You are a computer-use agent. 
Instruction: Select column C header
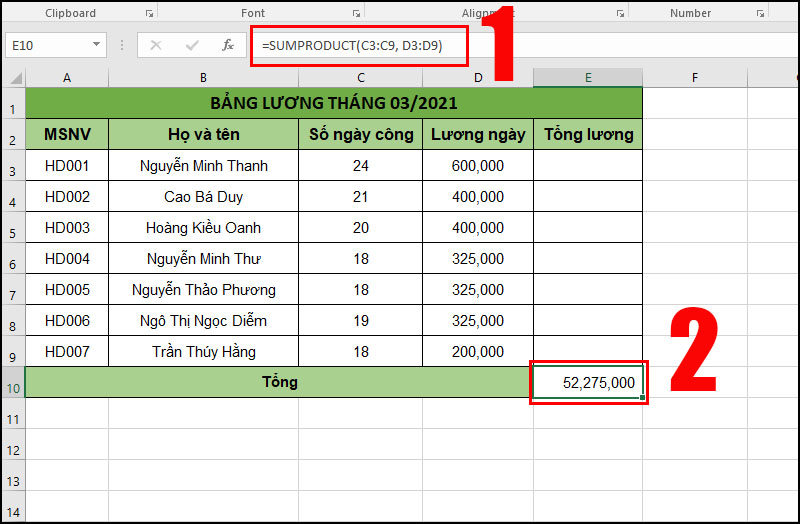tap(360, 78)
